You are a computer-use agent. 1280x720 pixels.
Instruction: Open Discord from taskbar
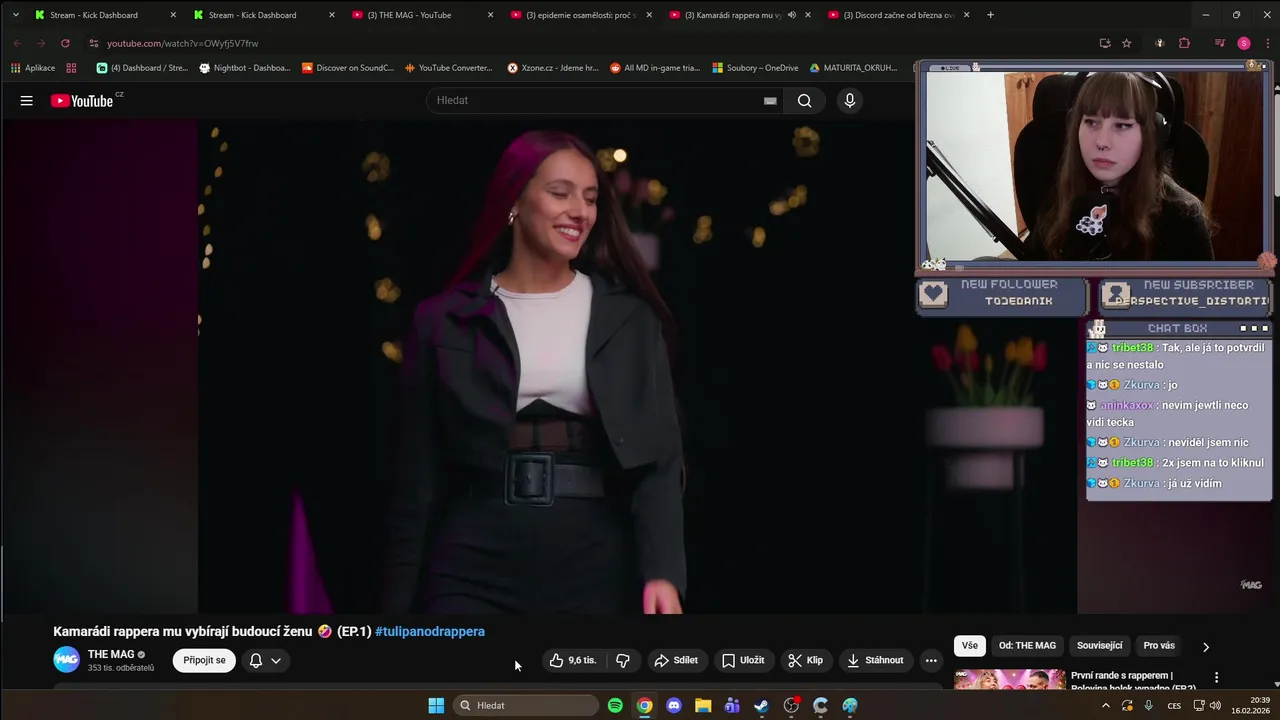click(x=674, y=705)
